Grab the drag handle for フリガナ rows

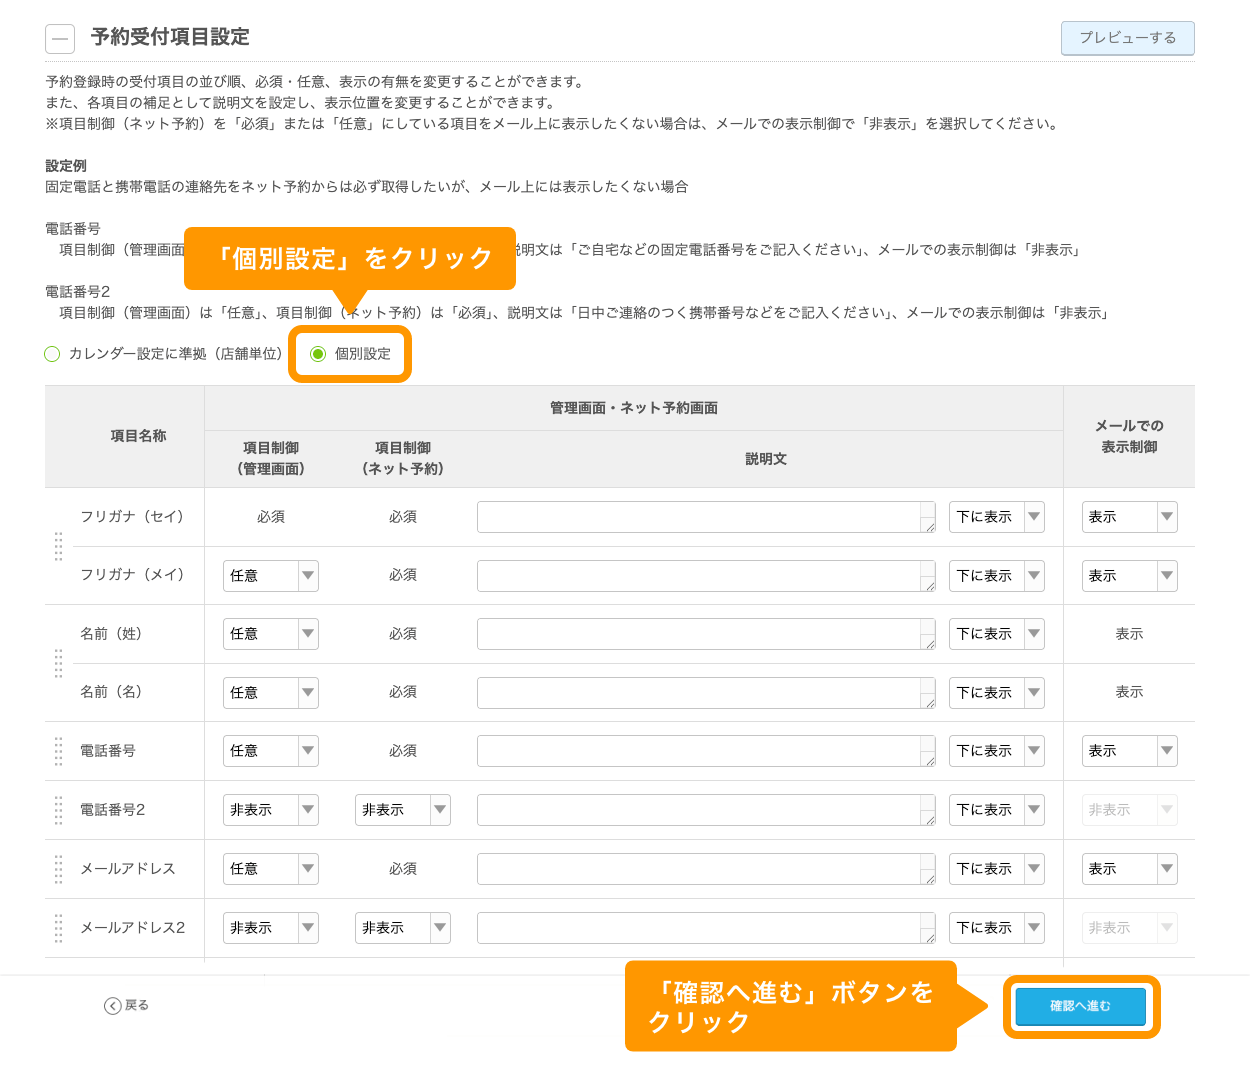pyautogui.click(x=58, y=546)
